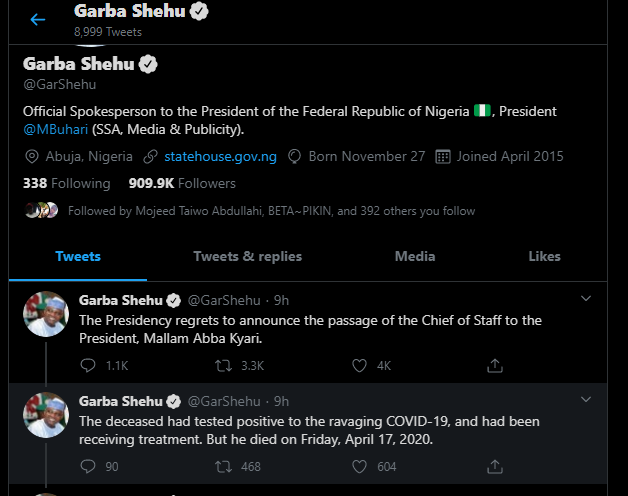Screen dimensions: 628x496
Task: Click Garba Shehu's avatar on first tweet
Action: pyautogui.click(x=45, y=314)
